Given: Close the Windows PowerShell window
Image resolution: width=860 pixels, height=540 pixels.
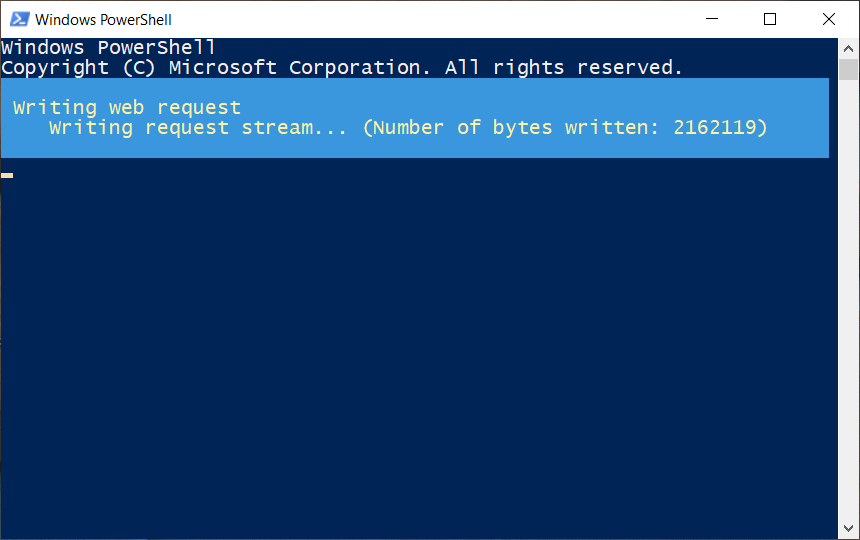Looking at the screenshot, I should pos(828,19).
